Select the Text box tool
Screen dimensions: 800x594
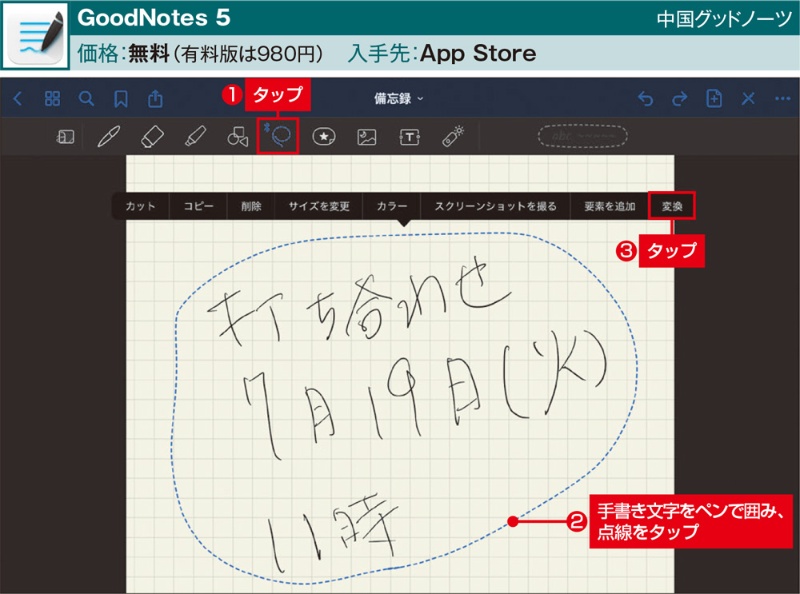click(410, 137)
